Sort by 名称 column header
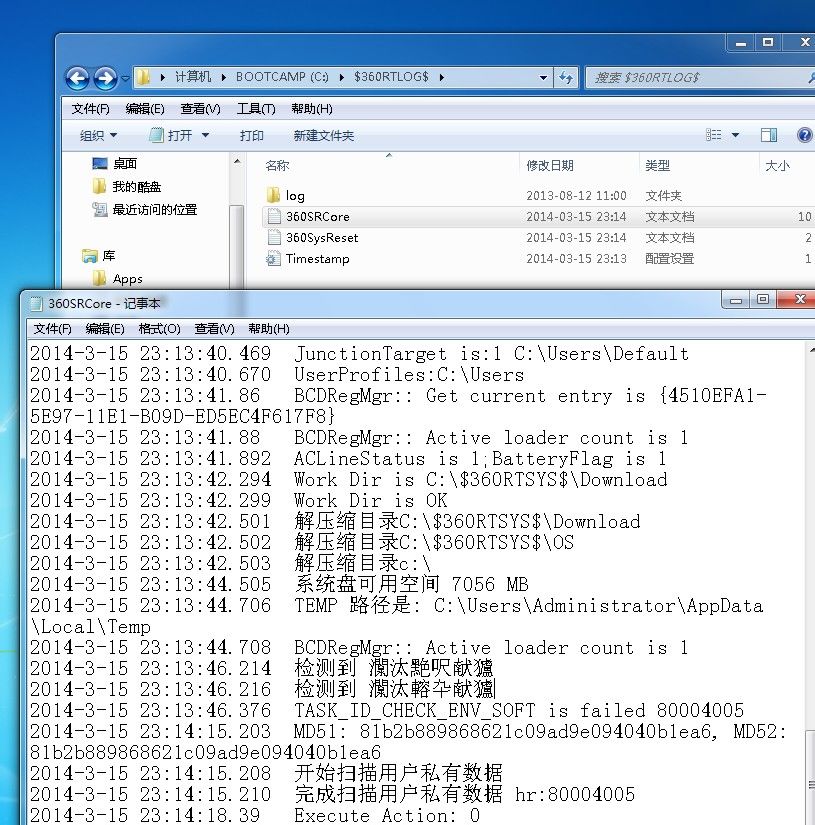 click(x=277, y=166)
